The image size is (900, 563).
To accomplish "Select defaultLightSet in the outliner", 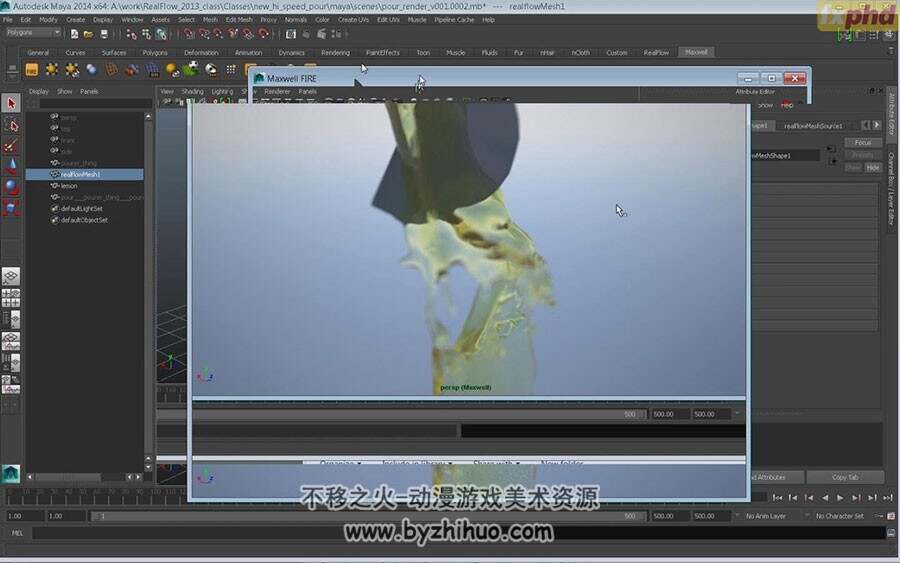I will pos(84,209).
